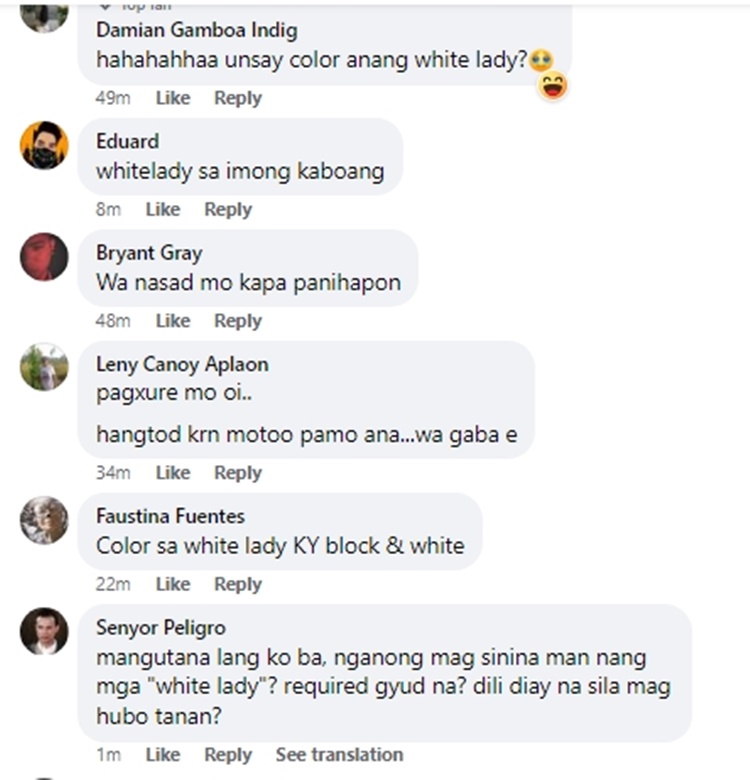This screenshot has height=780, width=750.
Task: Open Senyor Peligro's name link
Action: pos(161,628)
